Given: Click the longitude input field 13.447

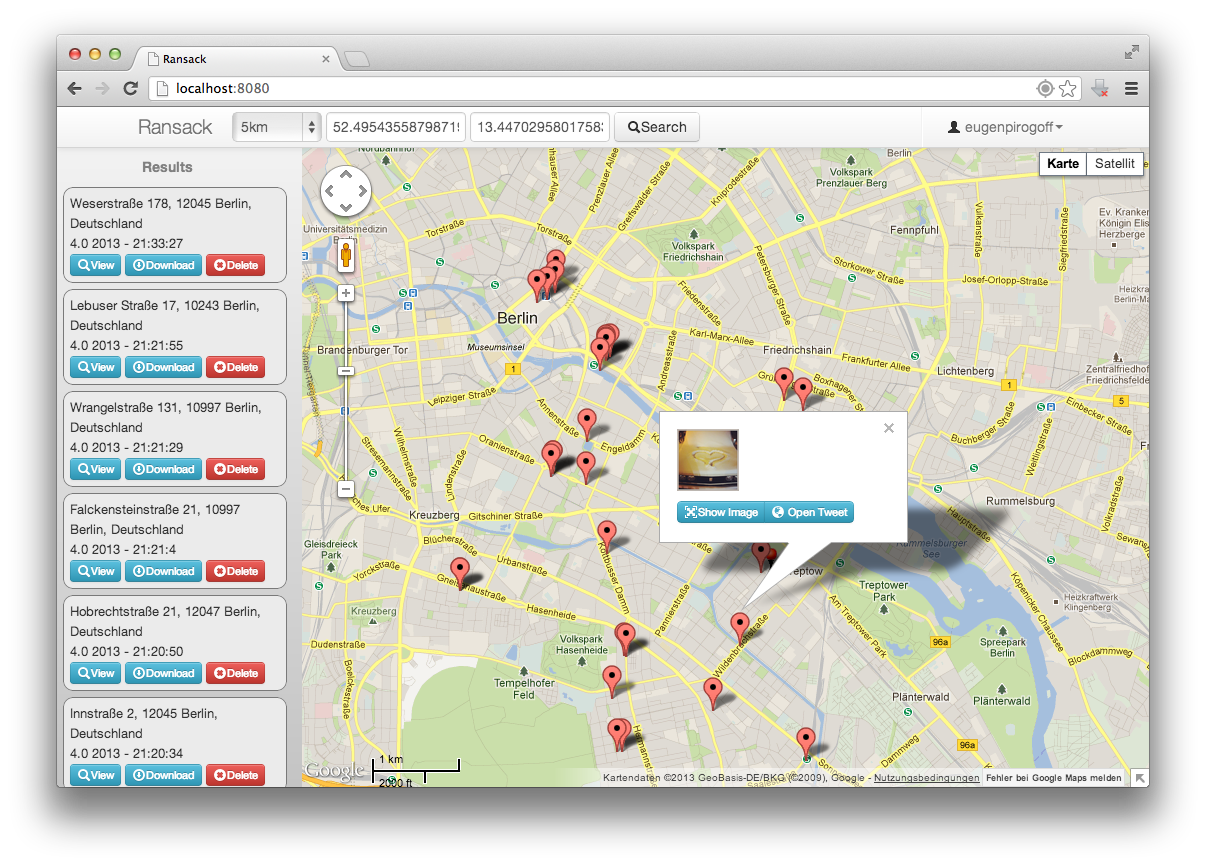Looking at the screenshot, I should point(540,127).
